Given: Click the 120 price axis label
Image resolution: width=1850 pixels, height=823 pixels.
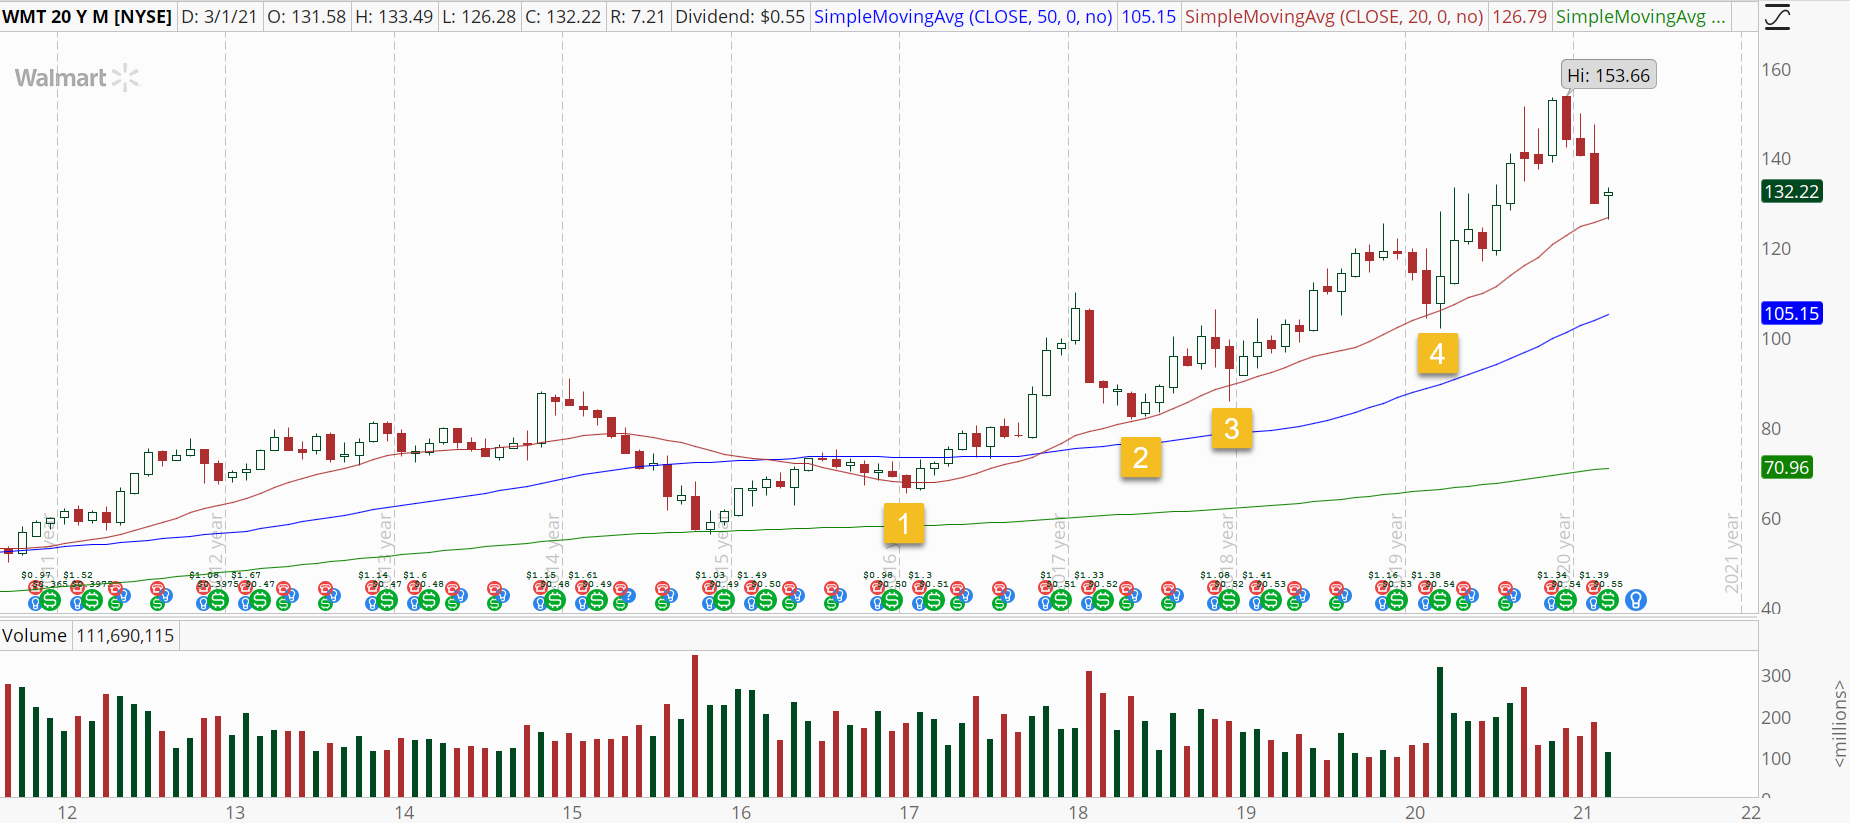Looking at the screenshot, I should tap(1776, 248).
